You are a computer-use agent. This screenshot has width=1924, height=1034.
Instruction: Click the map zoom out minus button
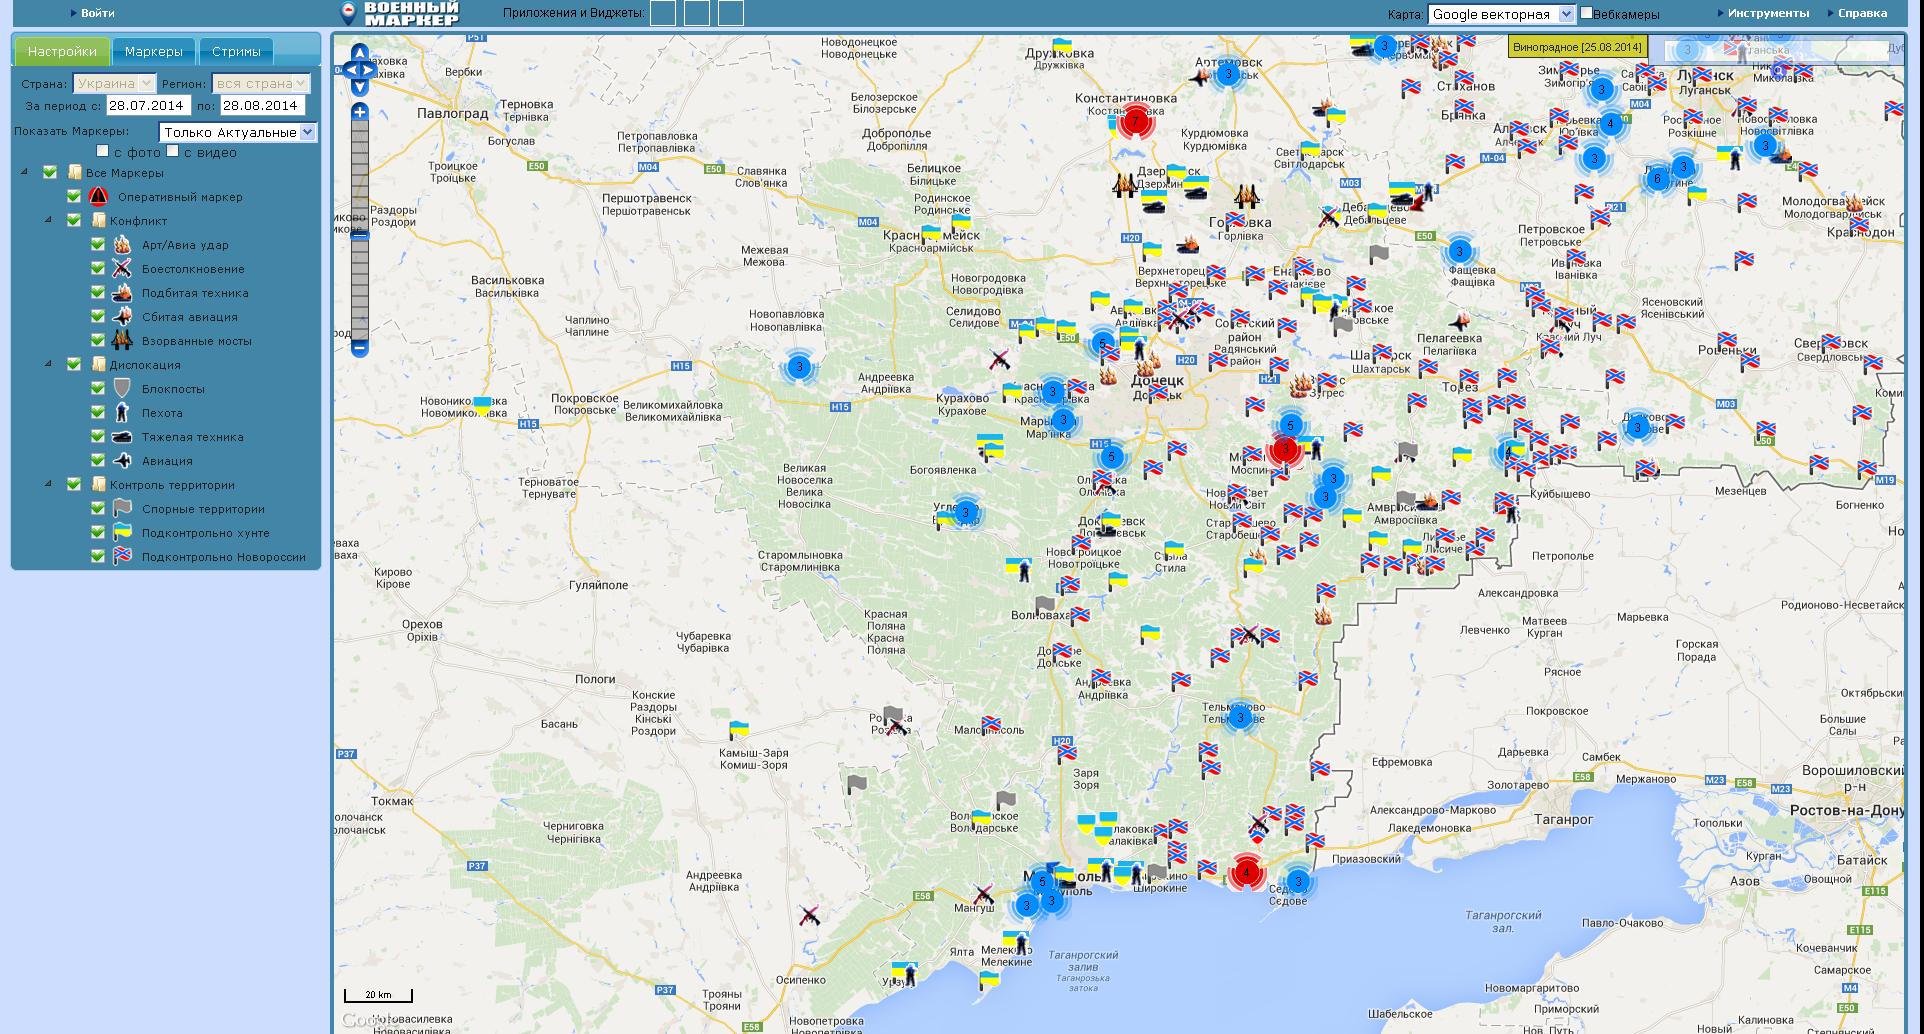[360, 348]
